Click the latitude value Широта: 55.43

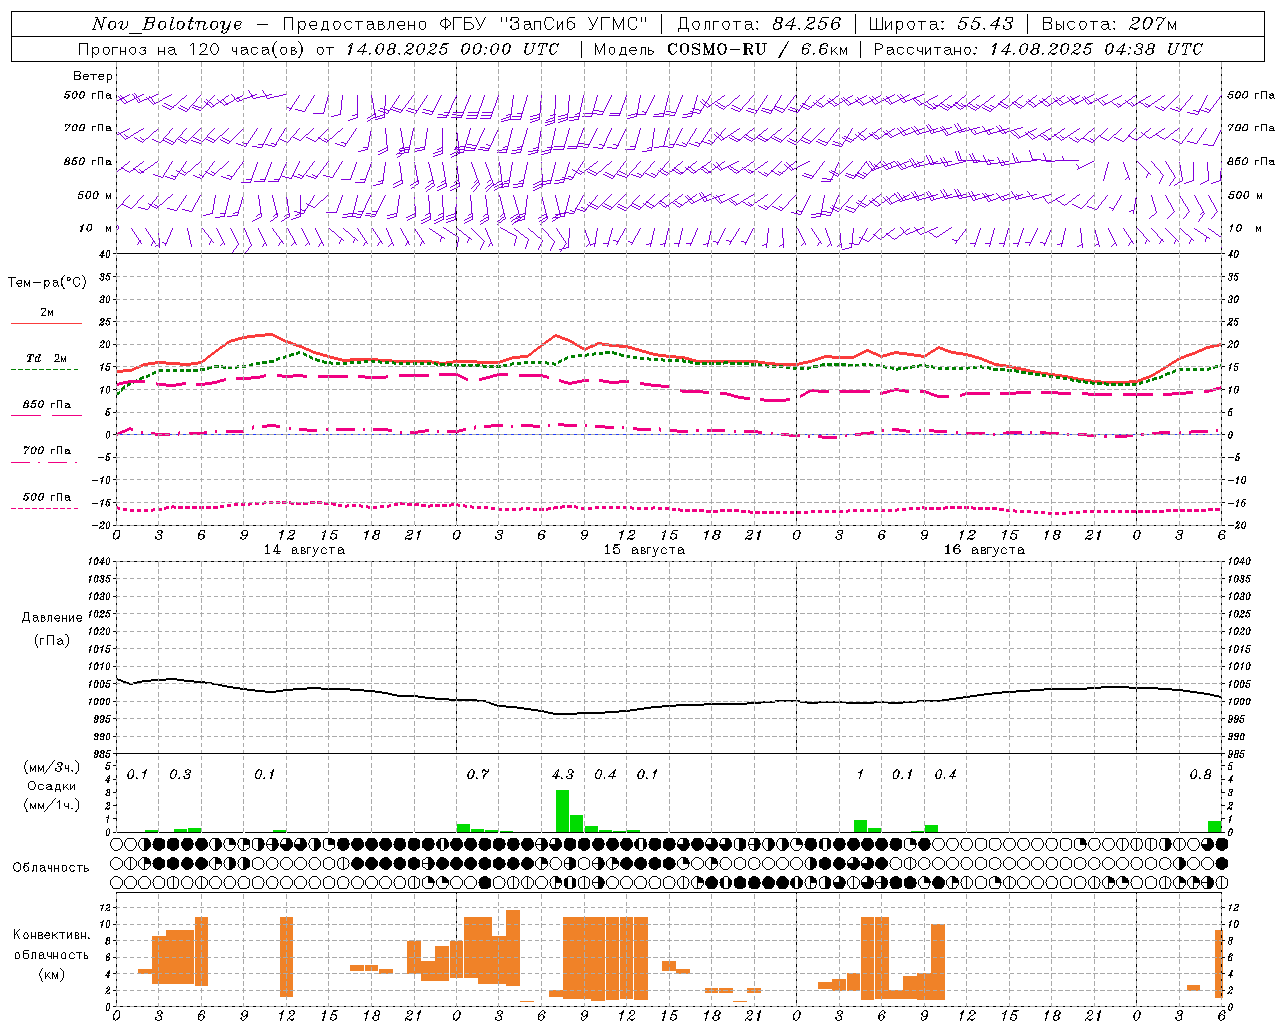pos(941,24)
